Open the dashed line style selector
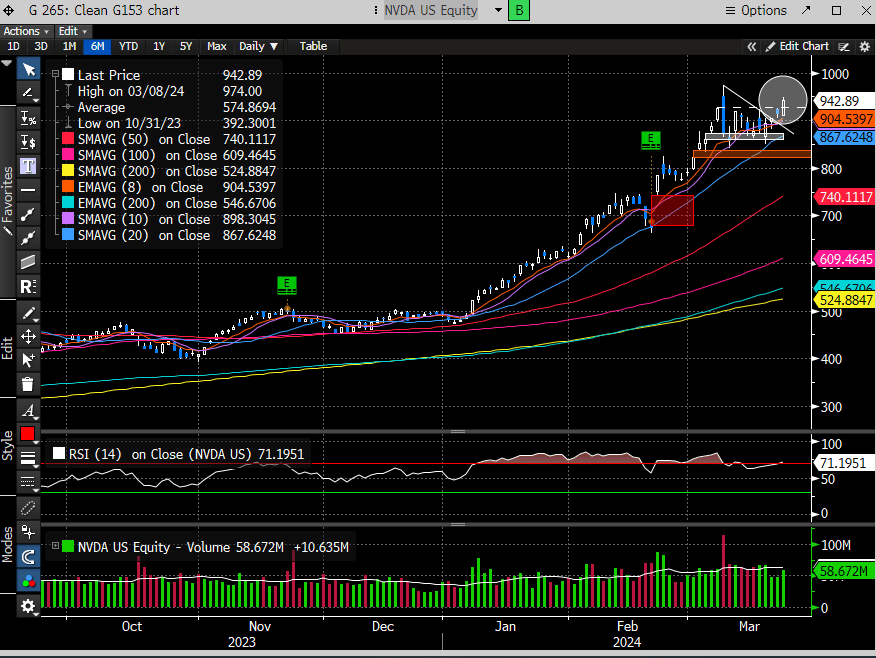The image size is (876, 658). click(x=28, y=481)
